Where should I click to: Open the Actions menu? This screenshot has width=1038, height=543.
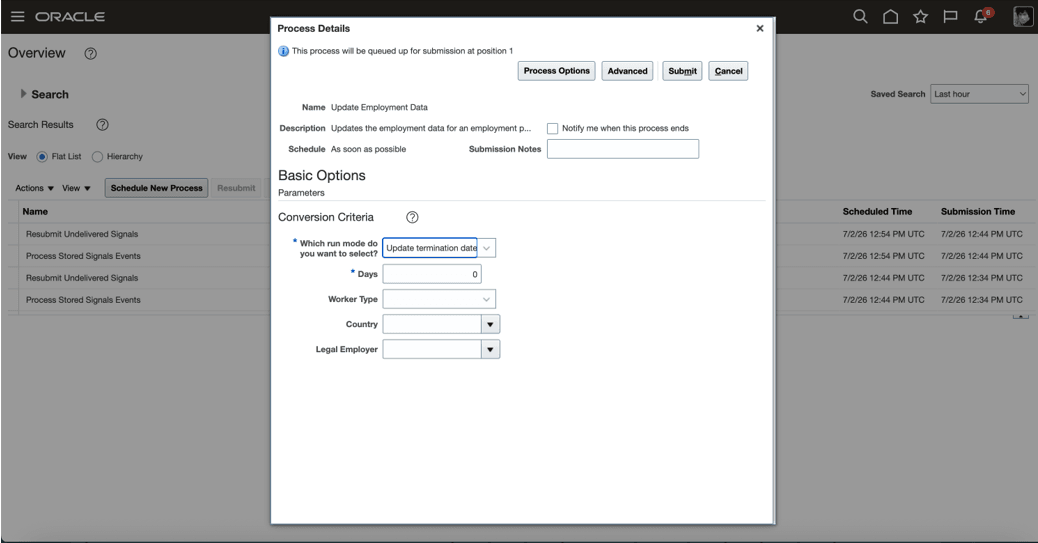click(34, 188)
